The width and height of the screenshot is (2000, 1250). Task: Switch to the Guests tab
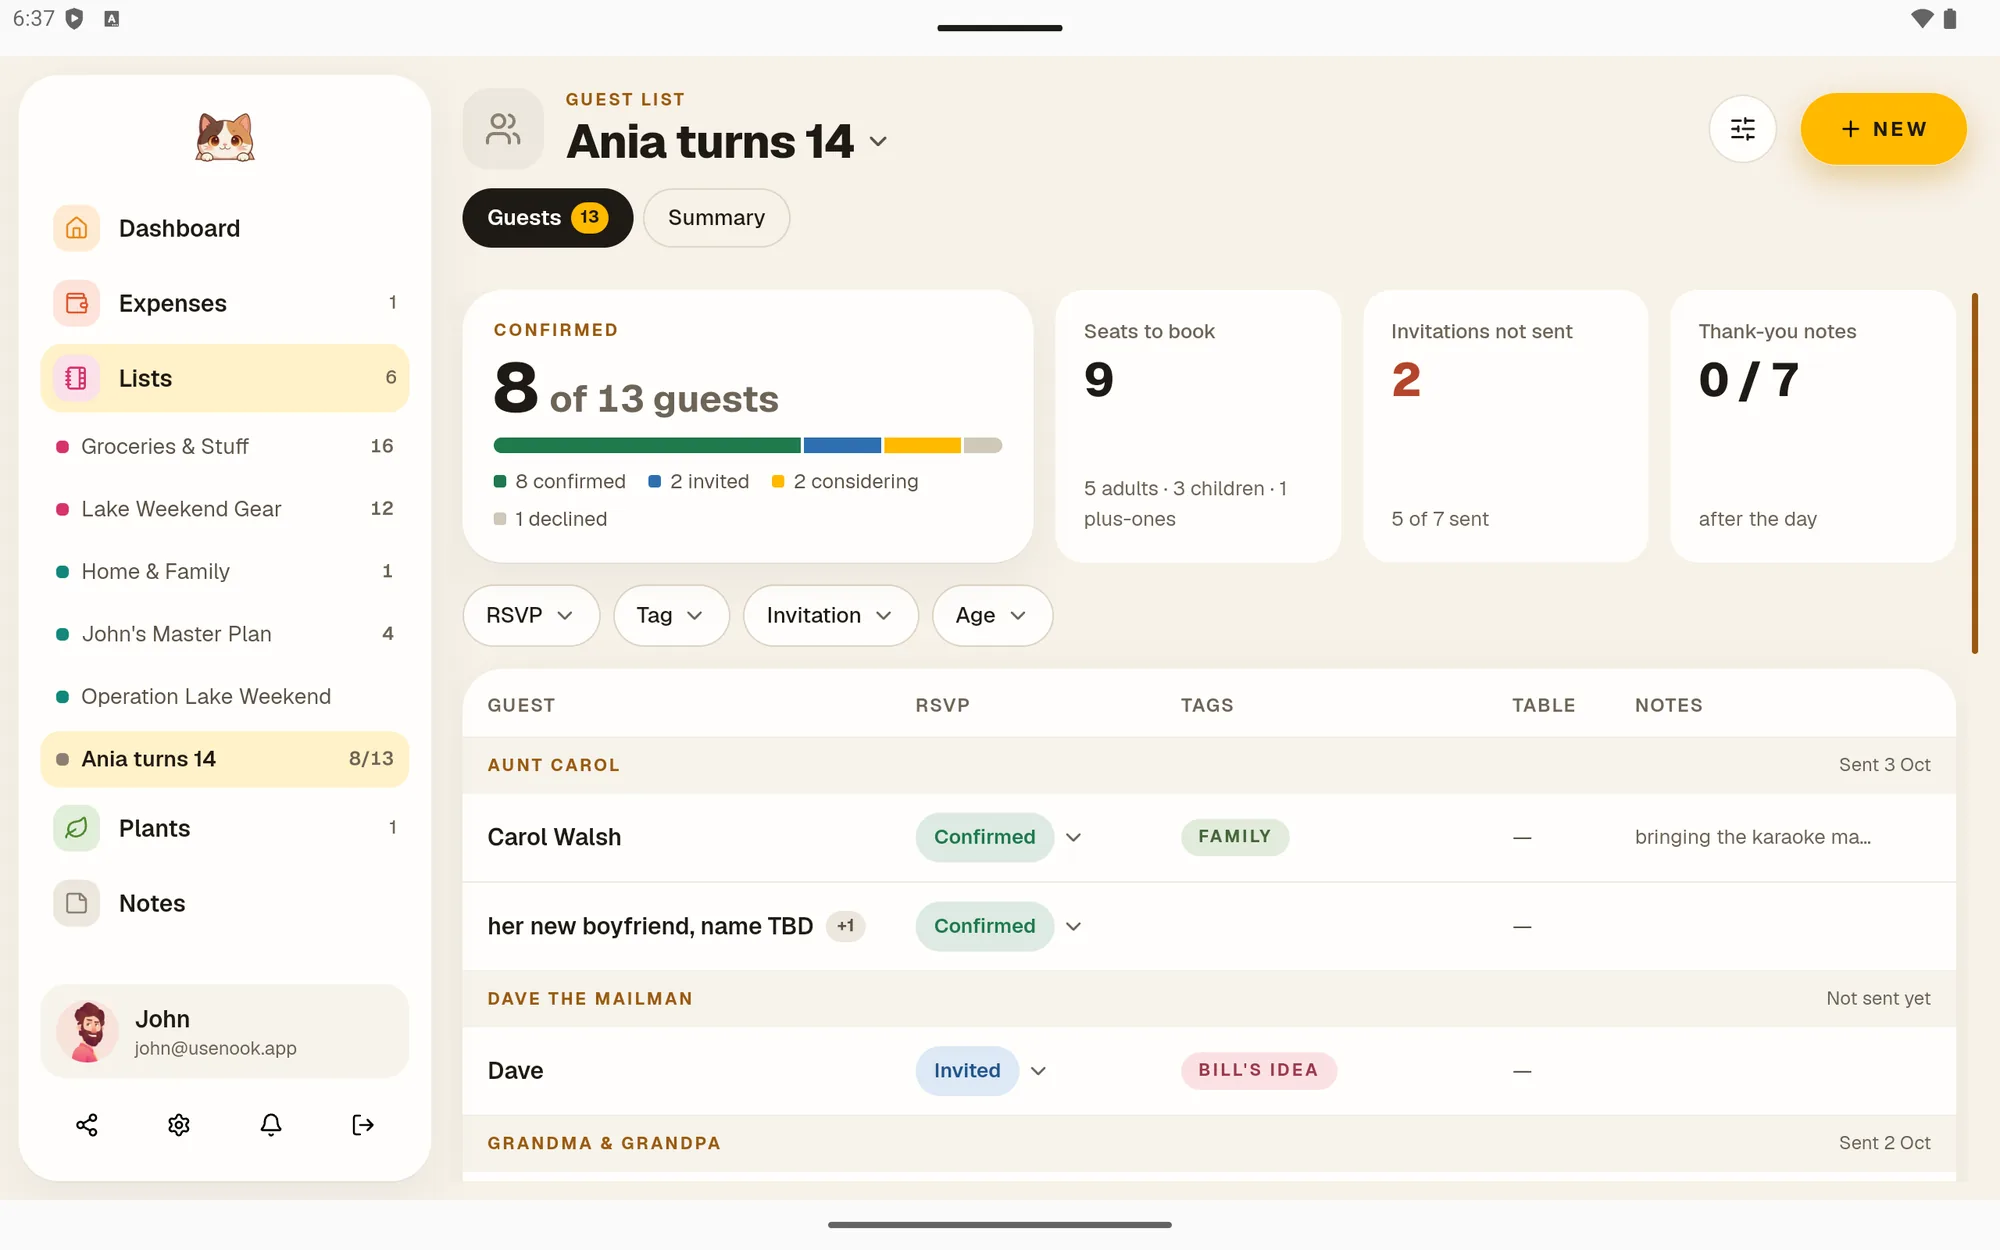click(547, 218)
